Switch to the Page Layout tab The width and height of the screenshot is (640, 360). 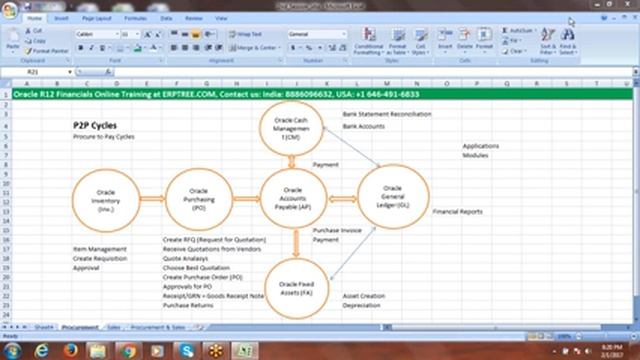tap(97, 18)
